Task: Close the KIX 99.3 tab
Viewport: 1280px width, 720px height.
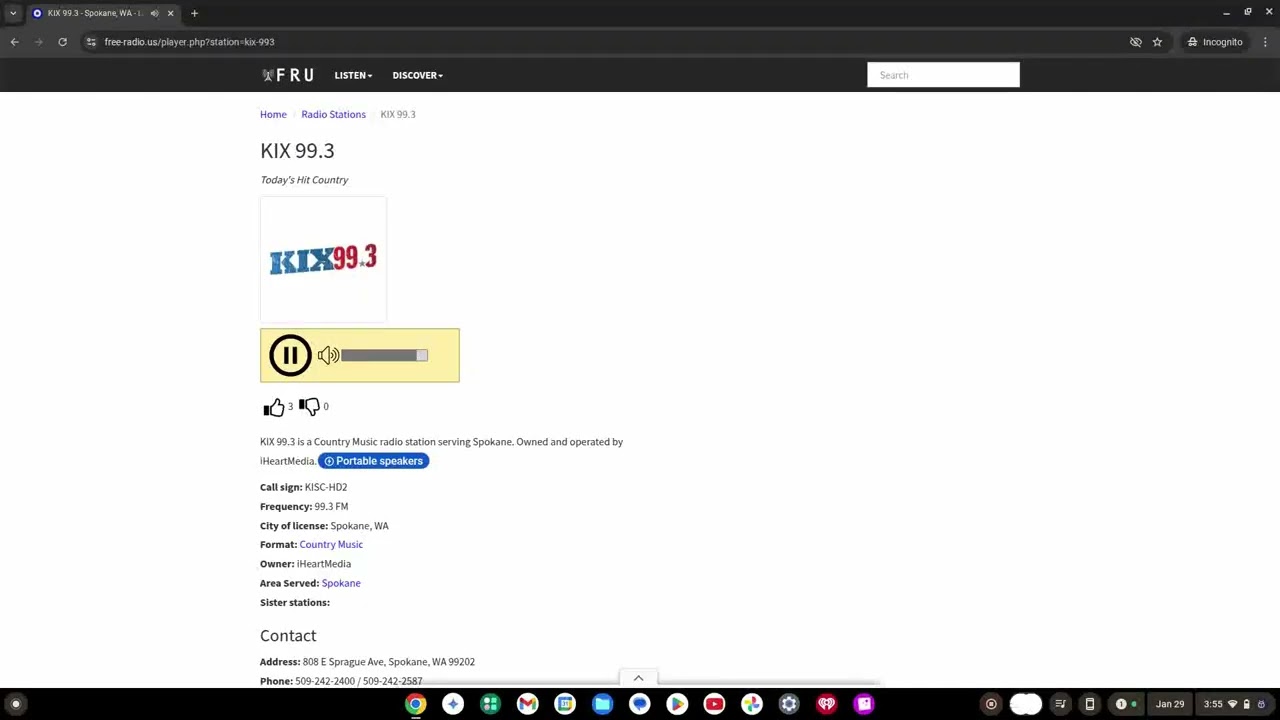Action: point(170,13)
